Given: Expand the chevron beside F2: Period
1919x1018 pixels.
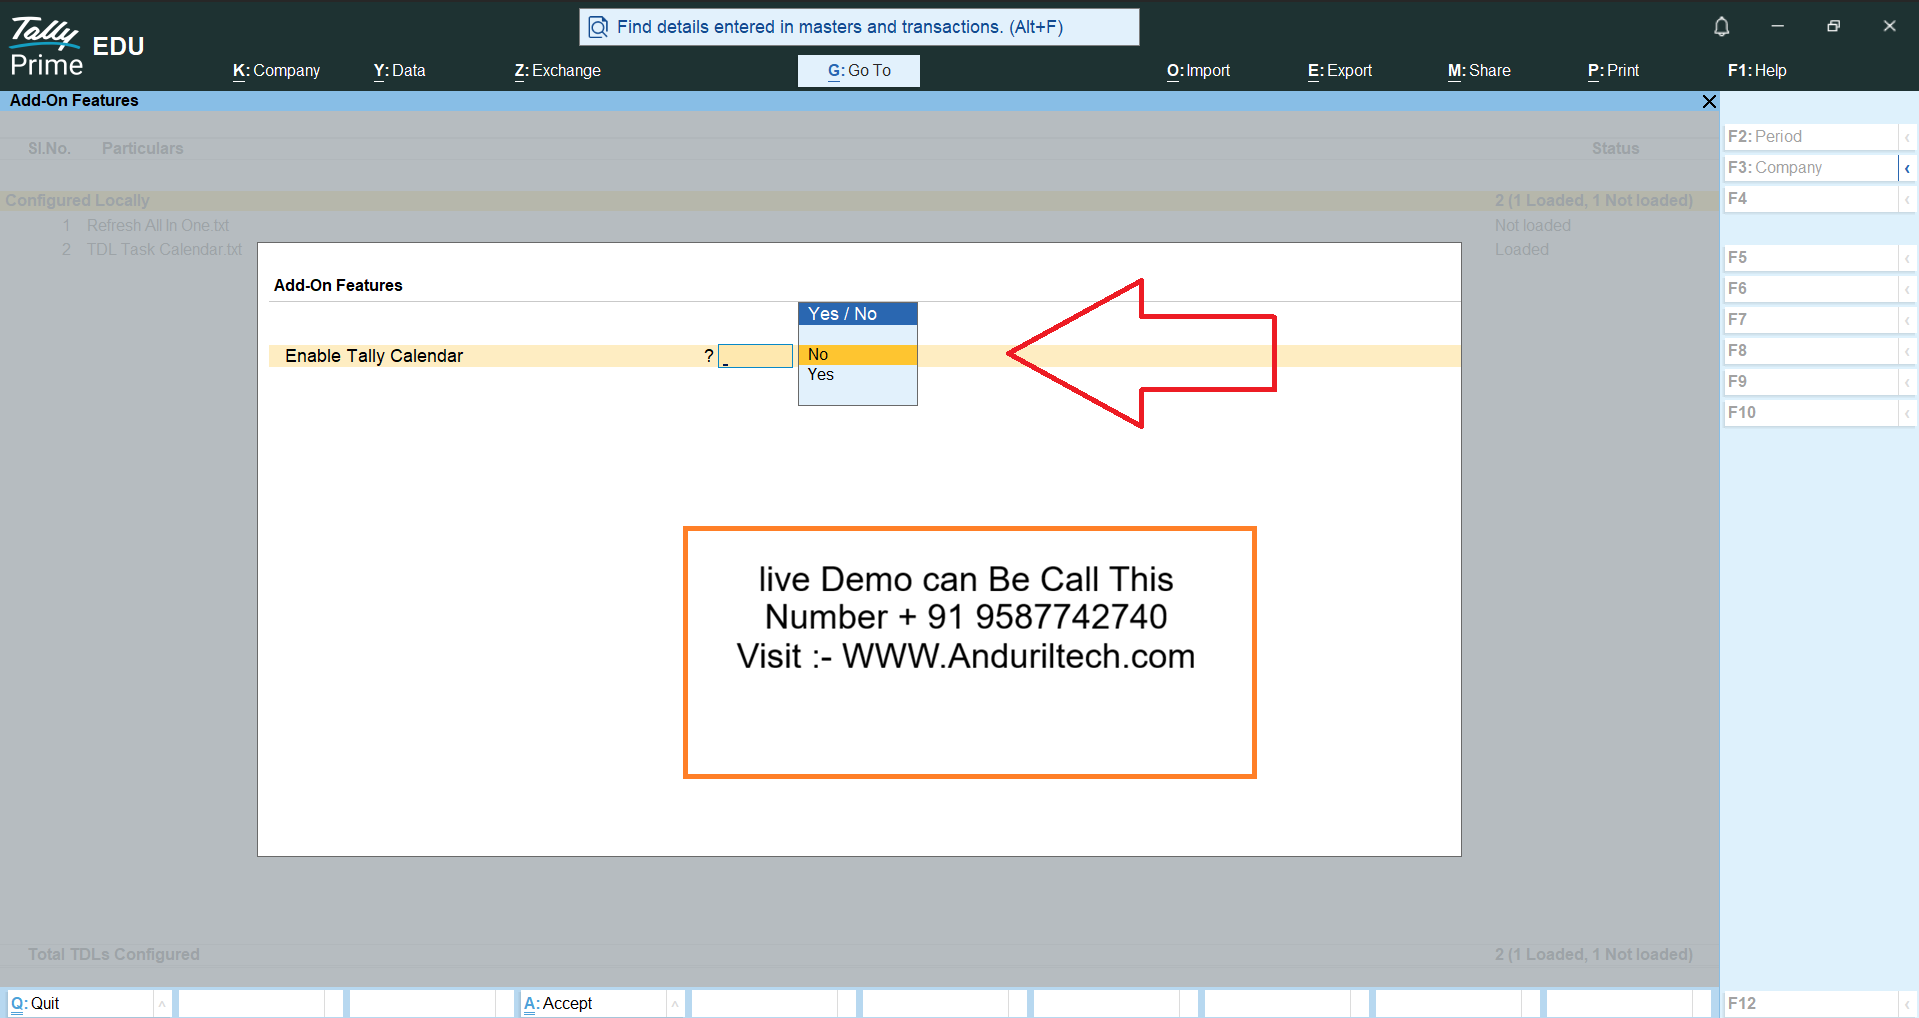Looking at the screenshot, I should pos(1907,137).
